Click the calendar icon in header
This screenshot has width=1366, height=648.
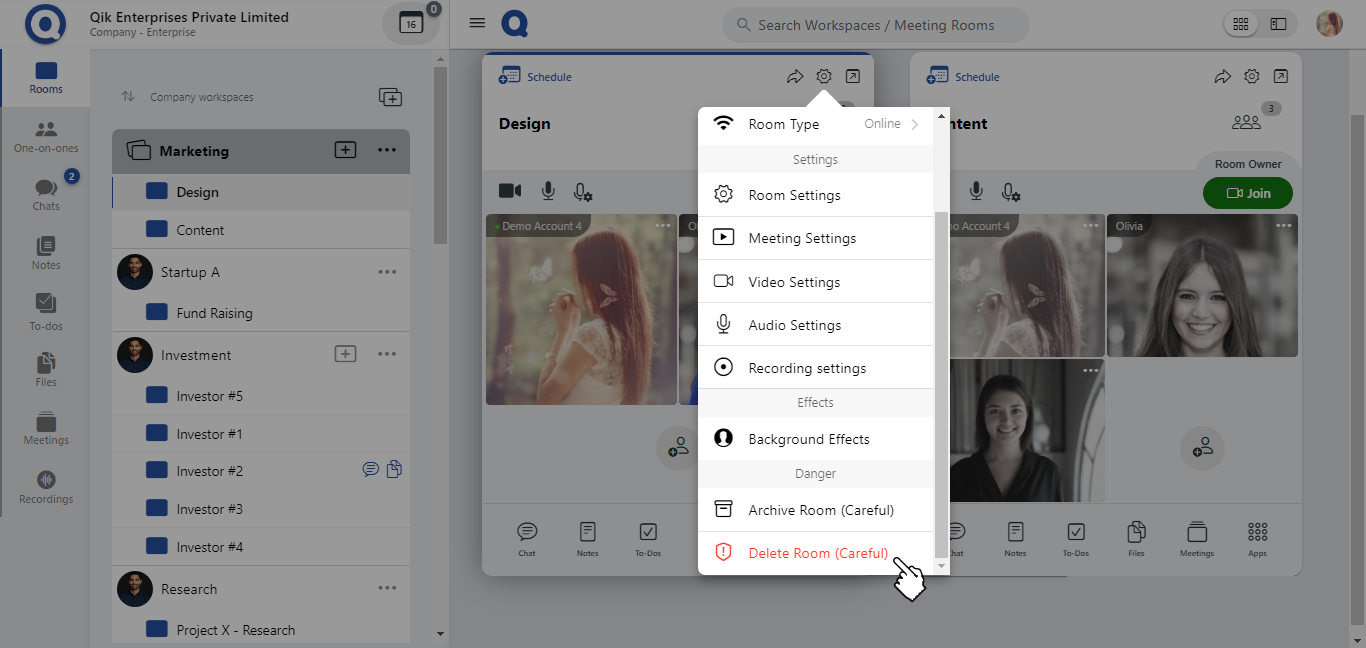coord(411,24)
